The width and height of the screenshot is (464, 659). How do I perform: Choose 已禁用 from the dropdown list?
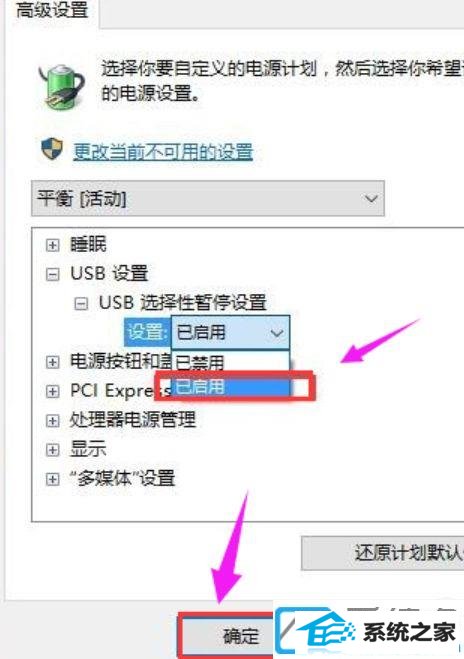coord(230,362)
